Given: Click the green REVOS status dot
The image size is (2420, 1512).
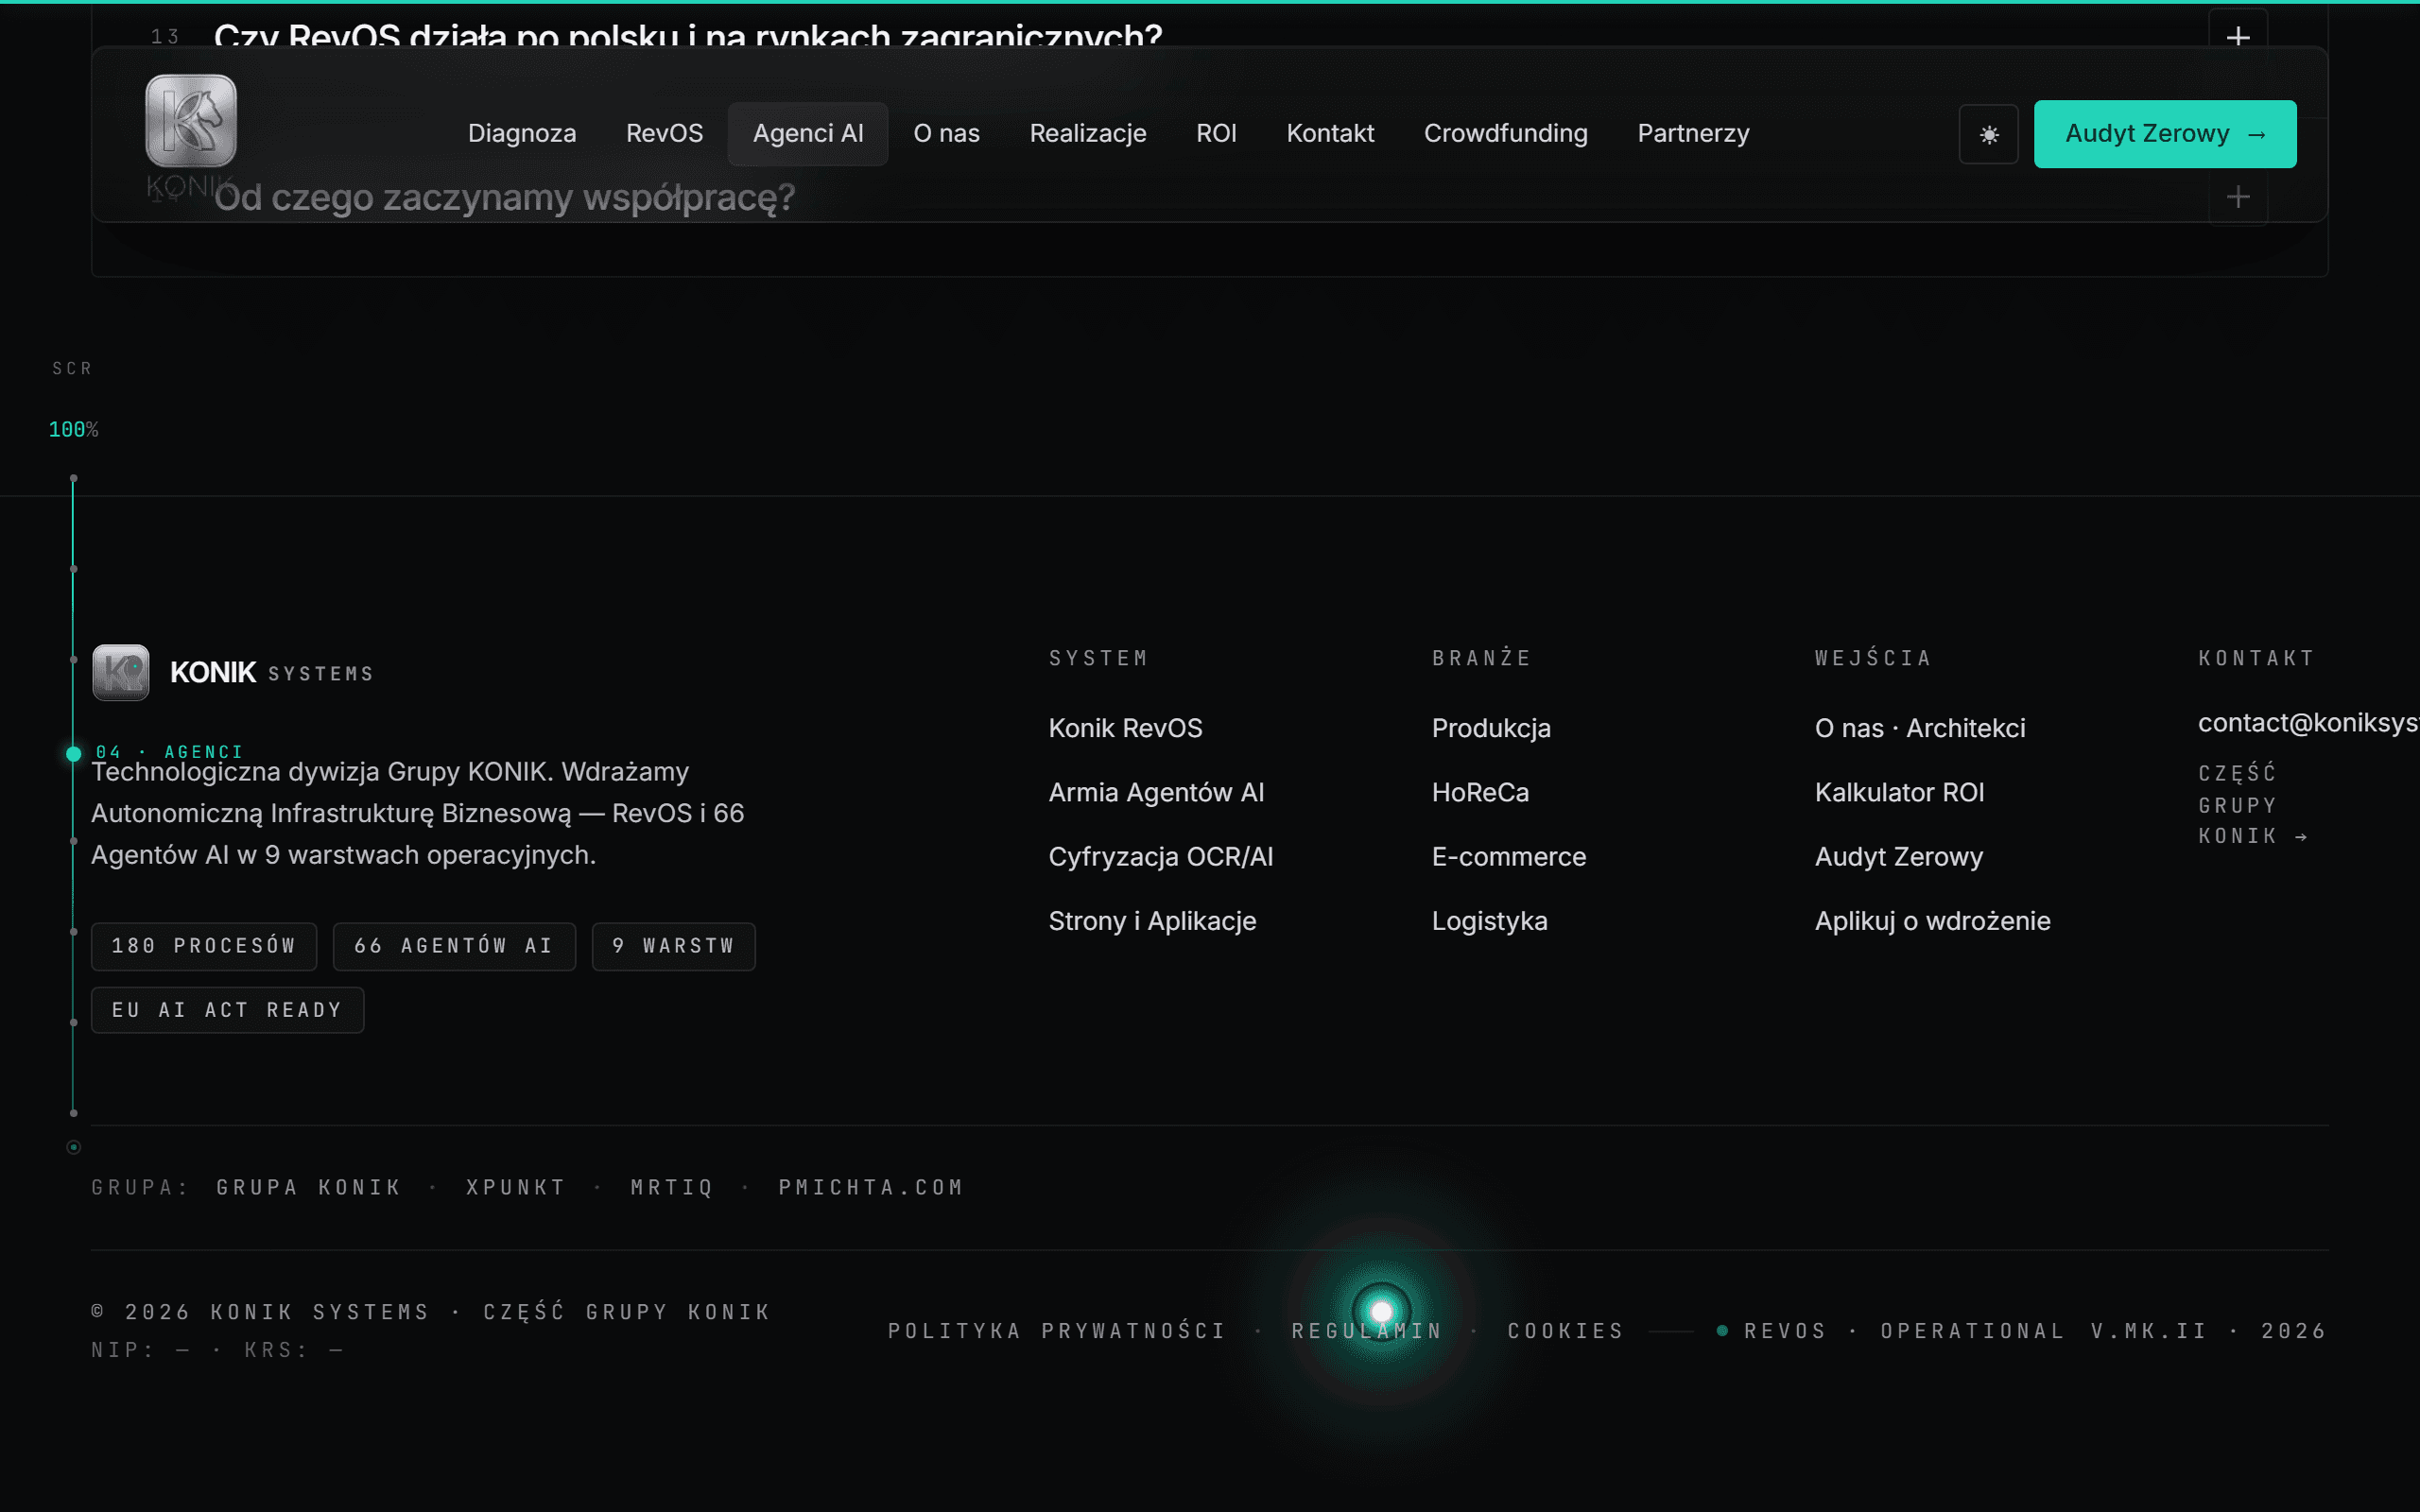Looking at the screenshot, I should point(1722,1331).
